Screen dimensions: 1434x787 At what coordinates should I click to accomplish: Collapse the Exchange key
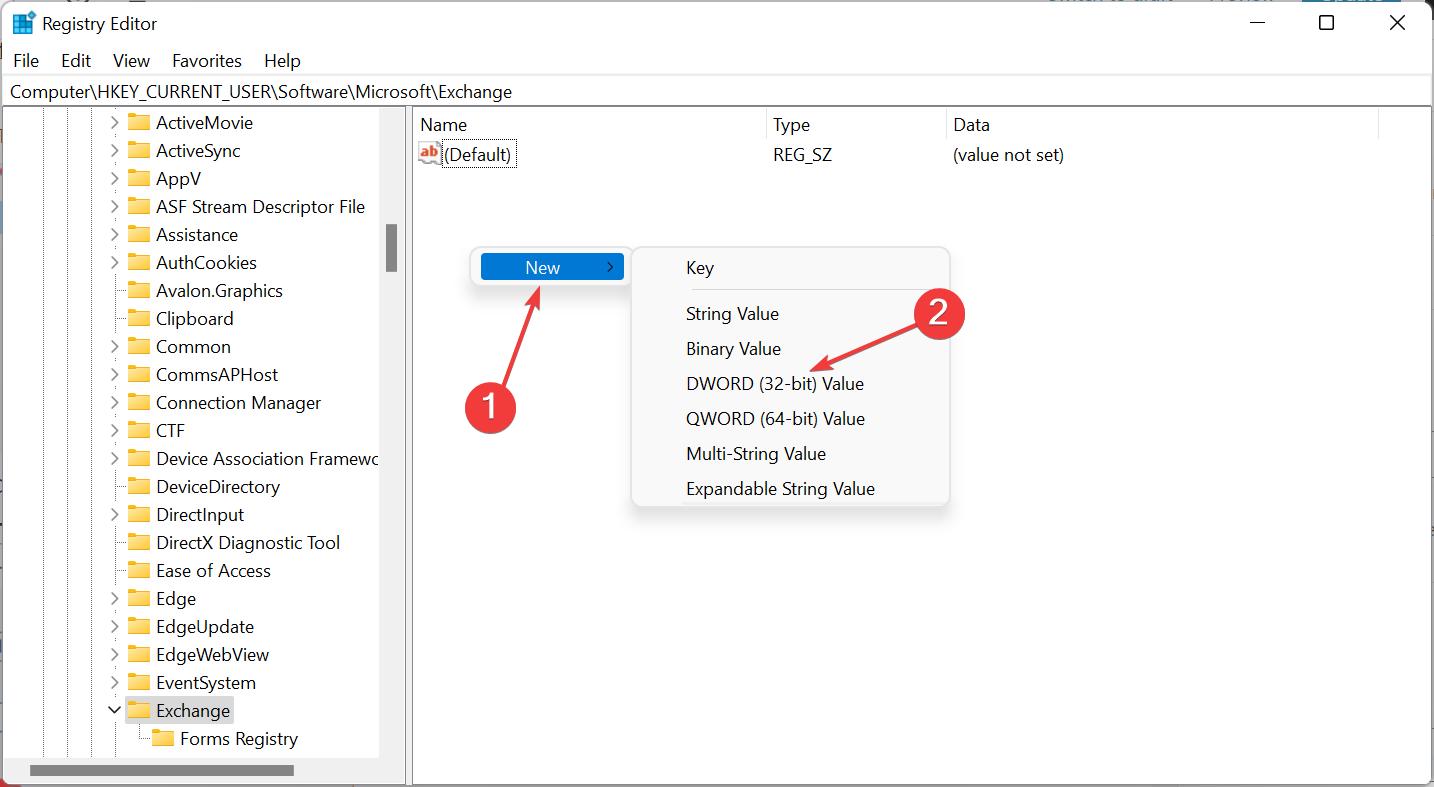pos(114,711)
